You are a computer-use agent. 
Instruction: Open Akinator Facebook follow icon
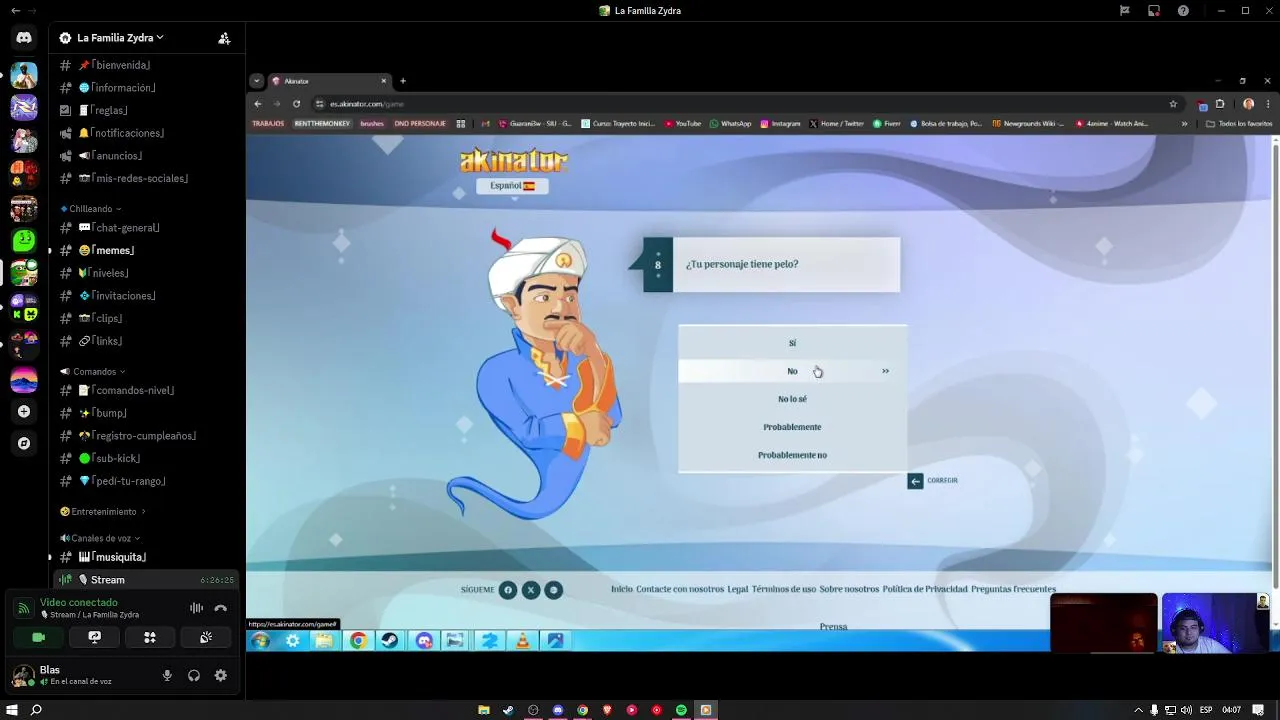click(x=508, y=590)
